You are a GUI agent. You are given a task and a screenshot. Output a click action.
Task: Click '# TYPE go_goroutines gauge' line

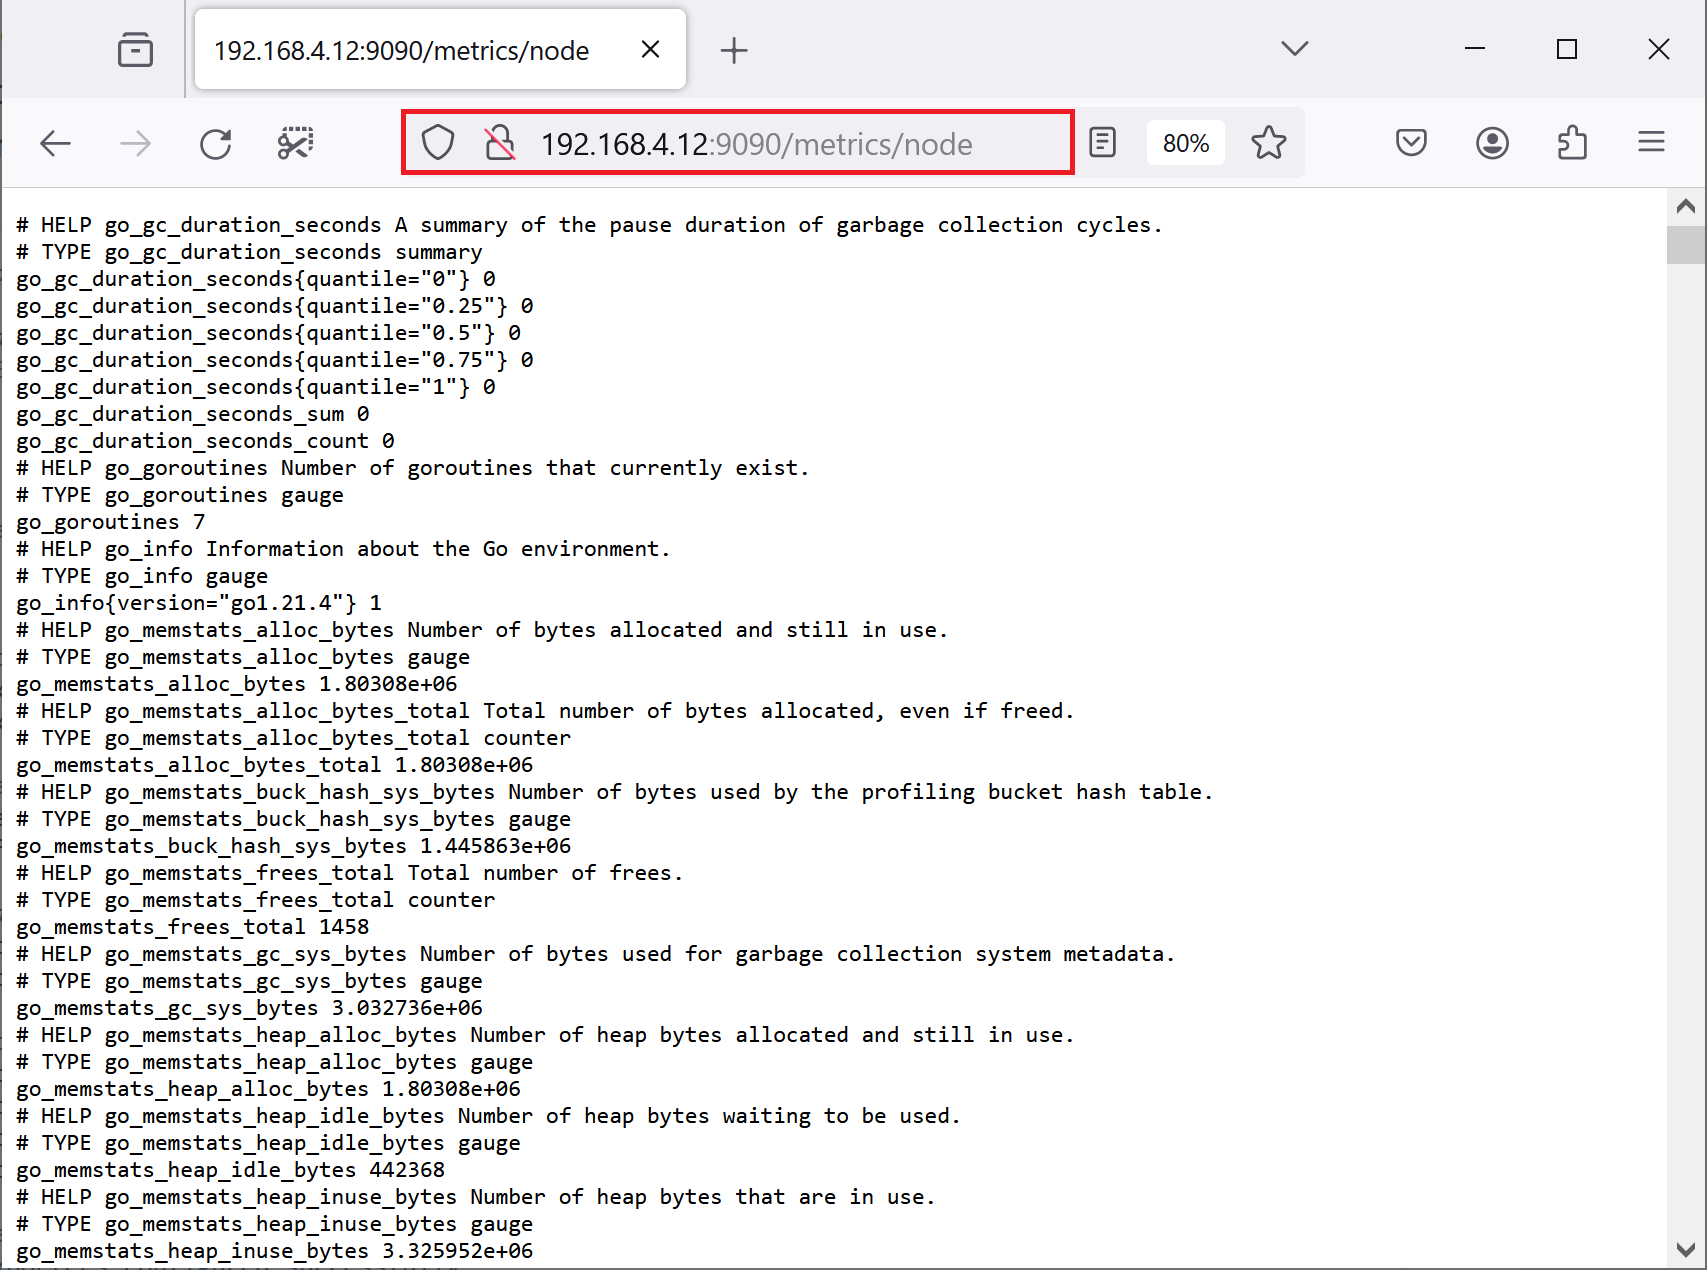pyautogui.click(x=180, y=495)
